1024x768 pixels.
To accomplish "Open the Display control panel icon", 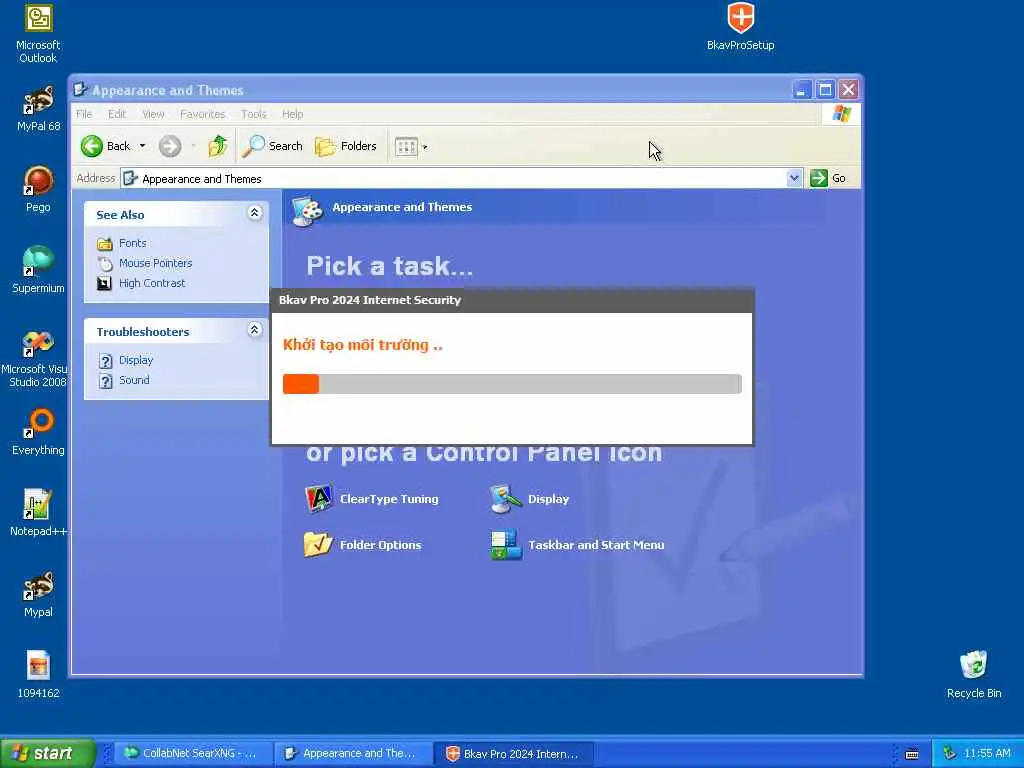I will click(x=530, y=499).
